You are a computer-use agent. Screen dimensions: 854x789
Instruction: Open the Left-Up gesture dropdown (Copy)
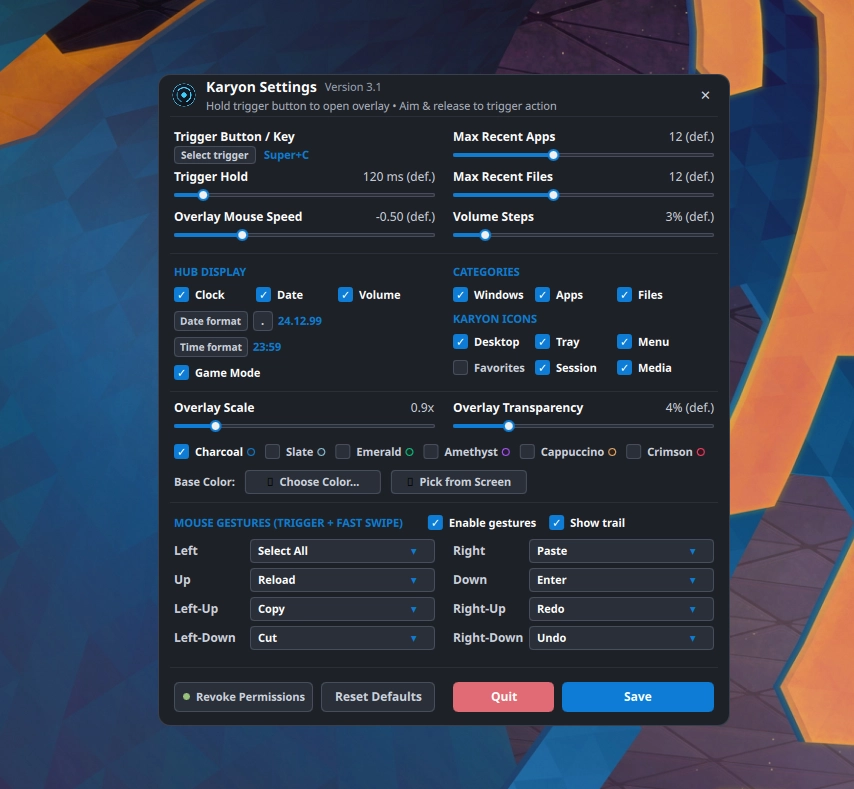(x=342, y=609)
